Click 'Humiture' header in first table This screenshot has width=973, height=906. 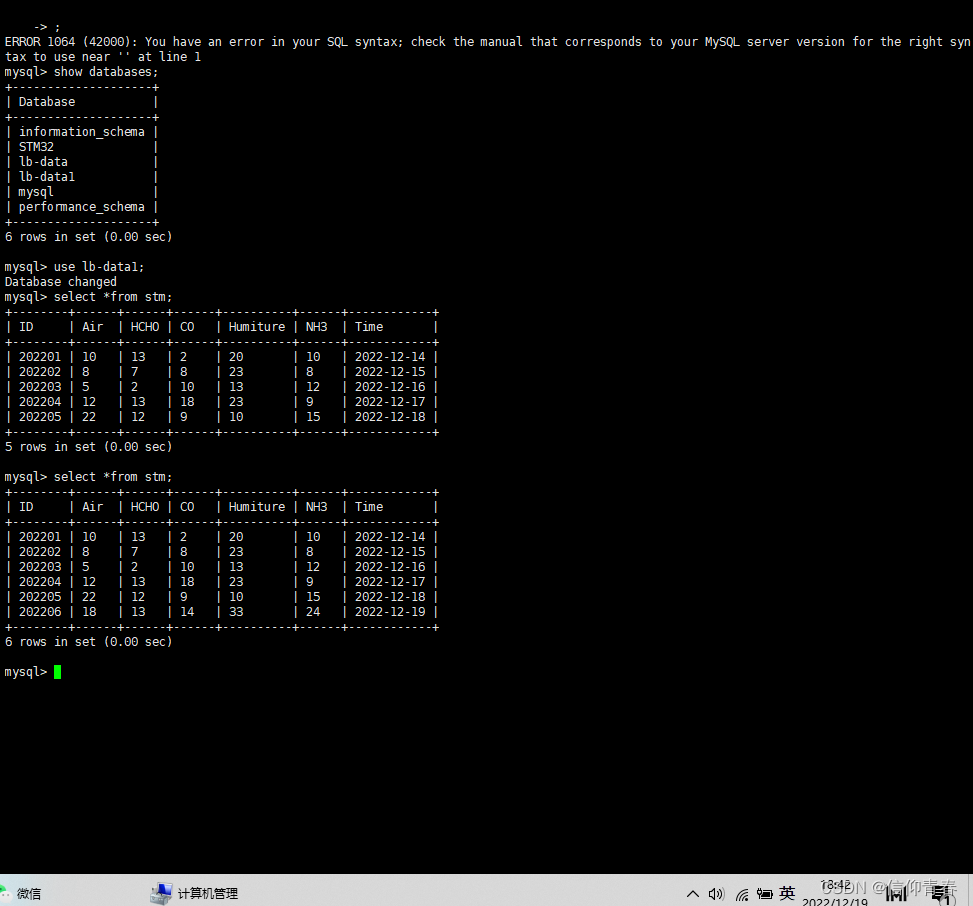click(x=257, y=327)
